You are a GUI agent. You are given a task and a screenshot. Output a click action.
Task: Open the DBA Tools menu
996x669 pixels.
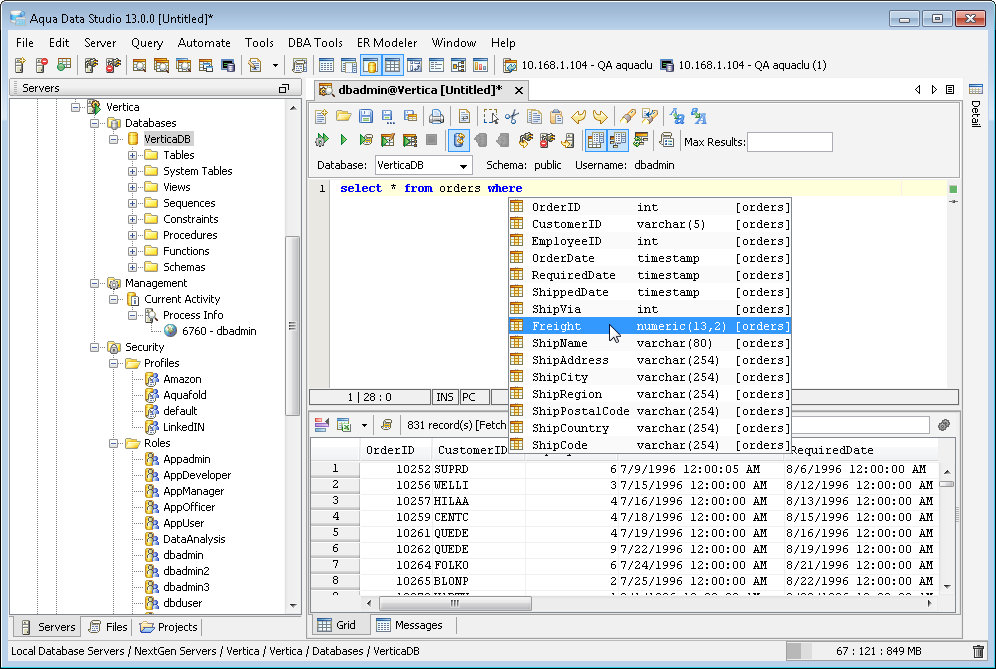315,43
